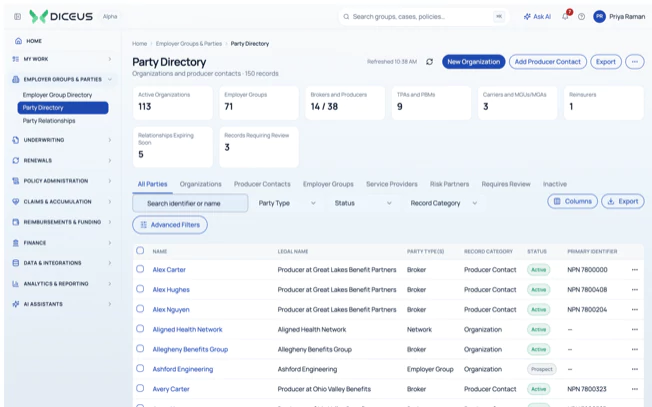Open the Columns chooser button

click(x=572, y=201)
